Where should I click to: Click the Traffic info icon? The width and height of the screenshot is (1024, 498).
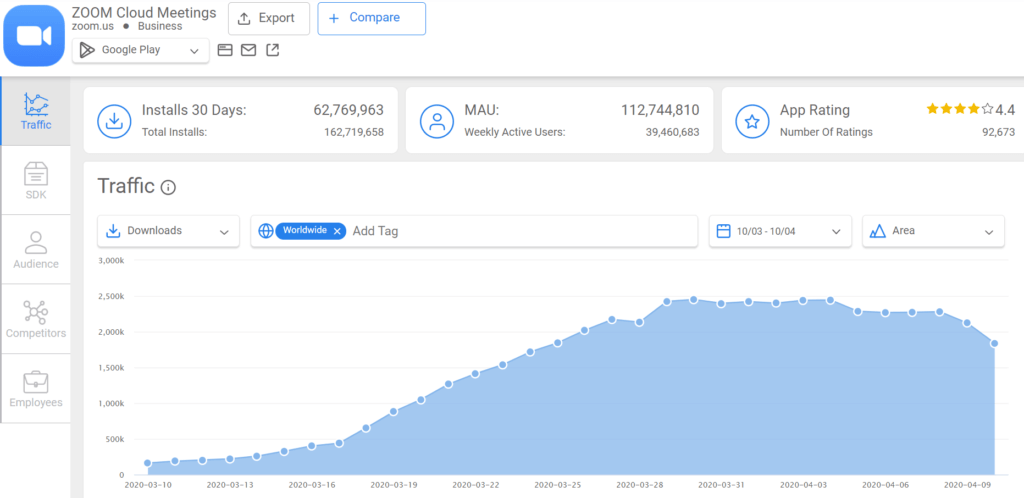coord(168,188)
